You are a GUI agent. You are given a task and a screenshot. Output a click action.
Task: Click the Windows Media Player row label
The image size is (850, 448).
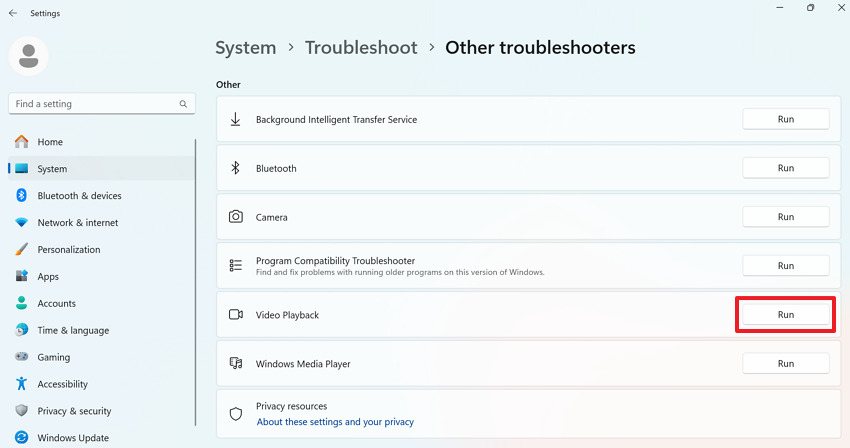(x=303, y=364)
